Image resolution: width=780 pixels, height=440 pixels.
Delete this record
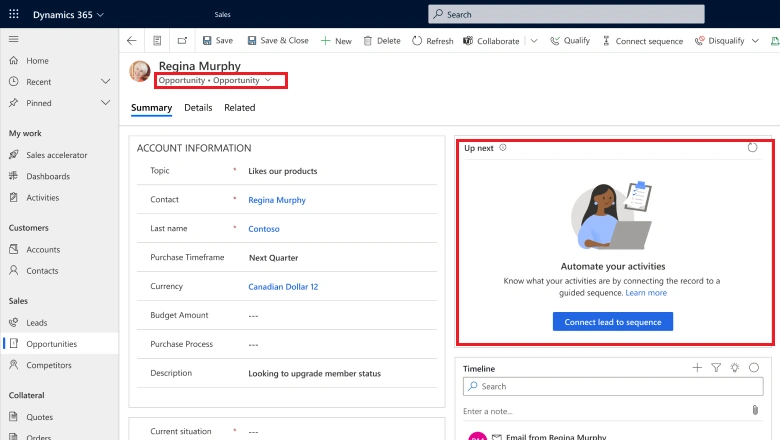tap(382, 41)
